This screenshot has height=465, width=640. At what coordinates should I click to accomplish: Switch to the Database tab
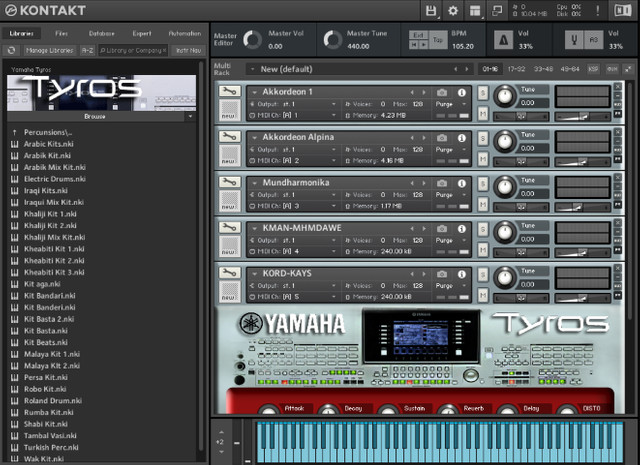pos(102,33)
